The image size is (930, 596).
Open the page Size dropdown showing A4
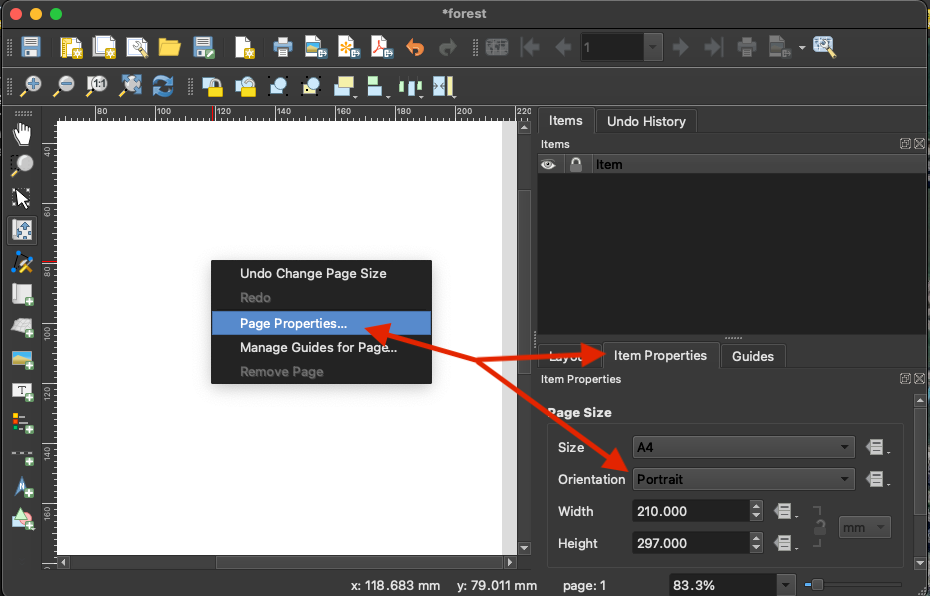coord(744,447)
